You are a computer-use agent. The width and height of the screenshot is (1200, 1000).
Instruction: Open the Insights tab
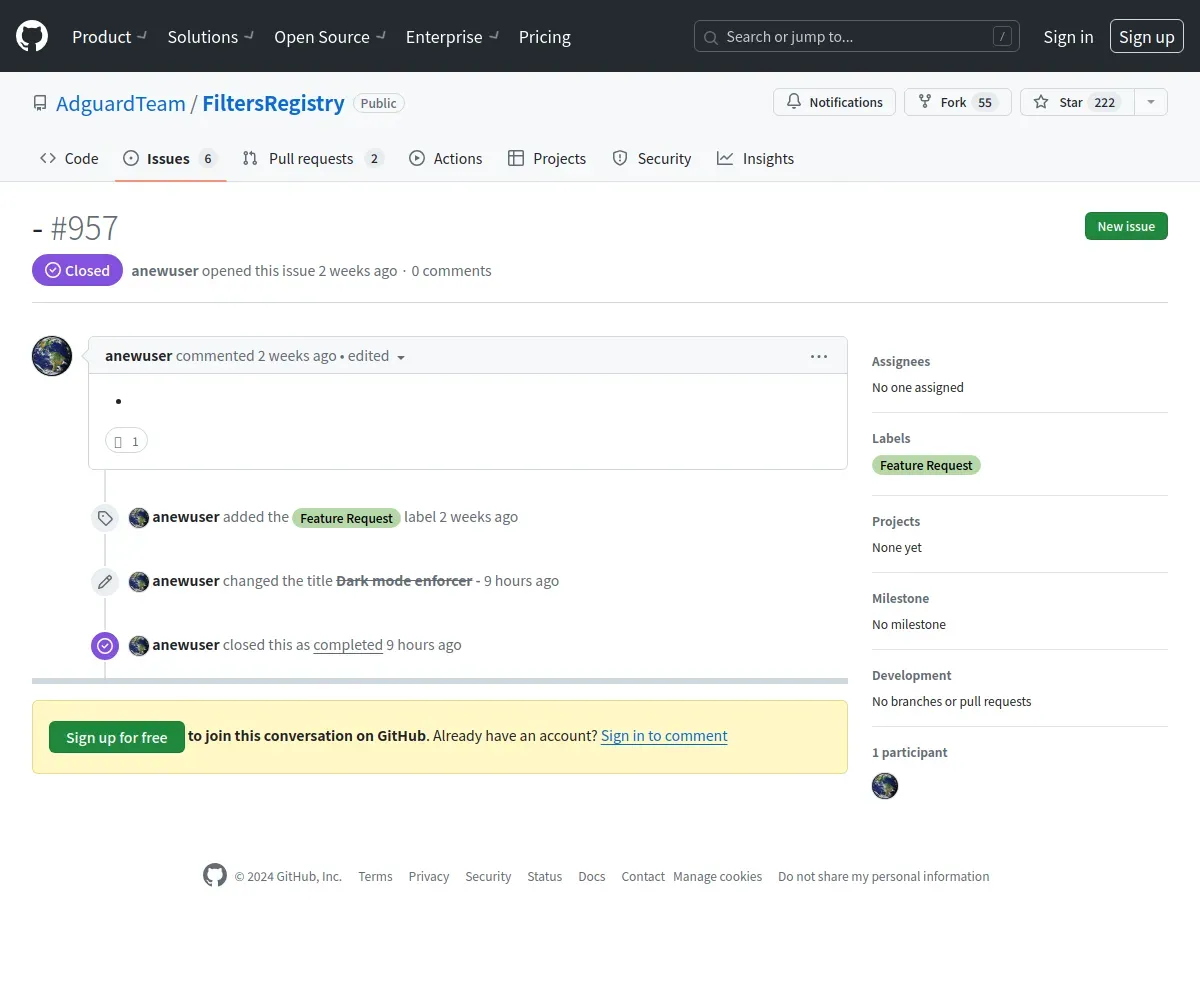click(755, 158)
